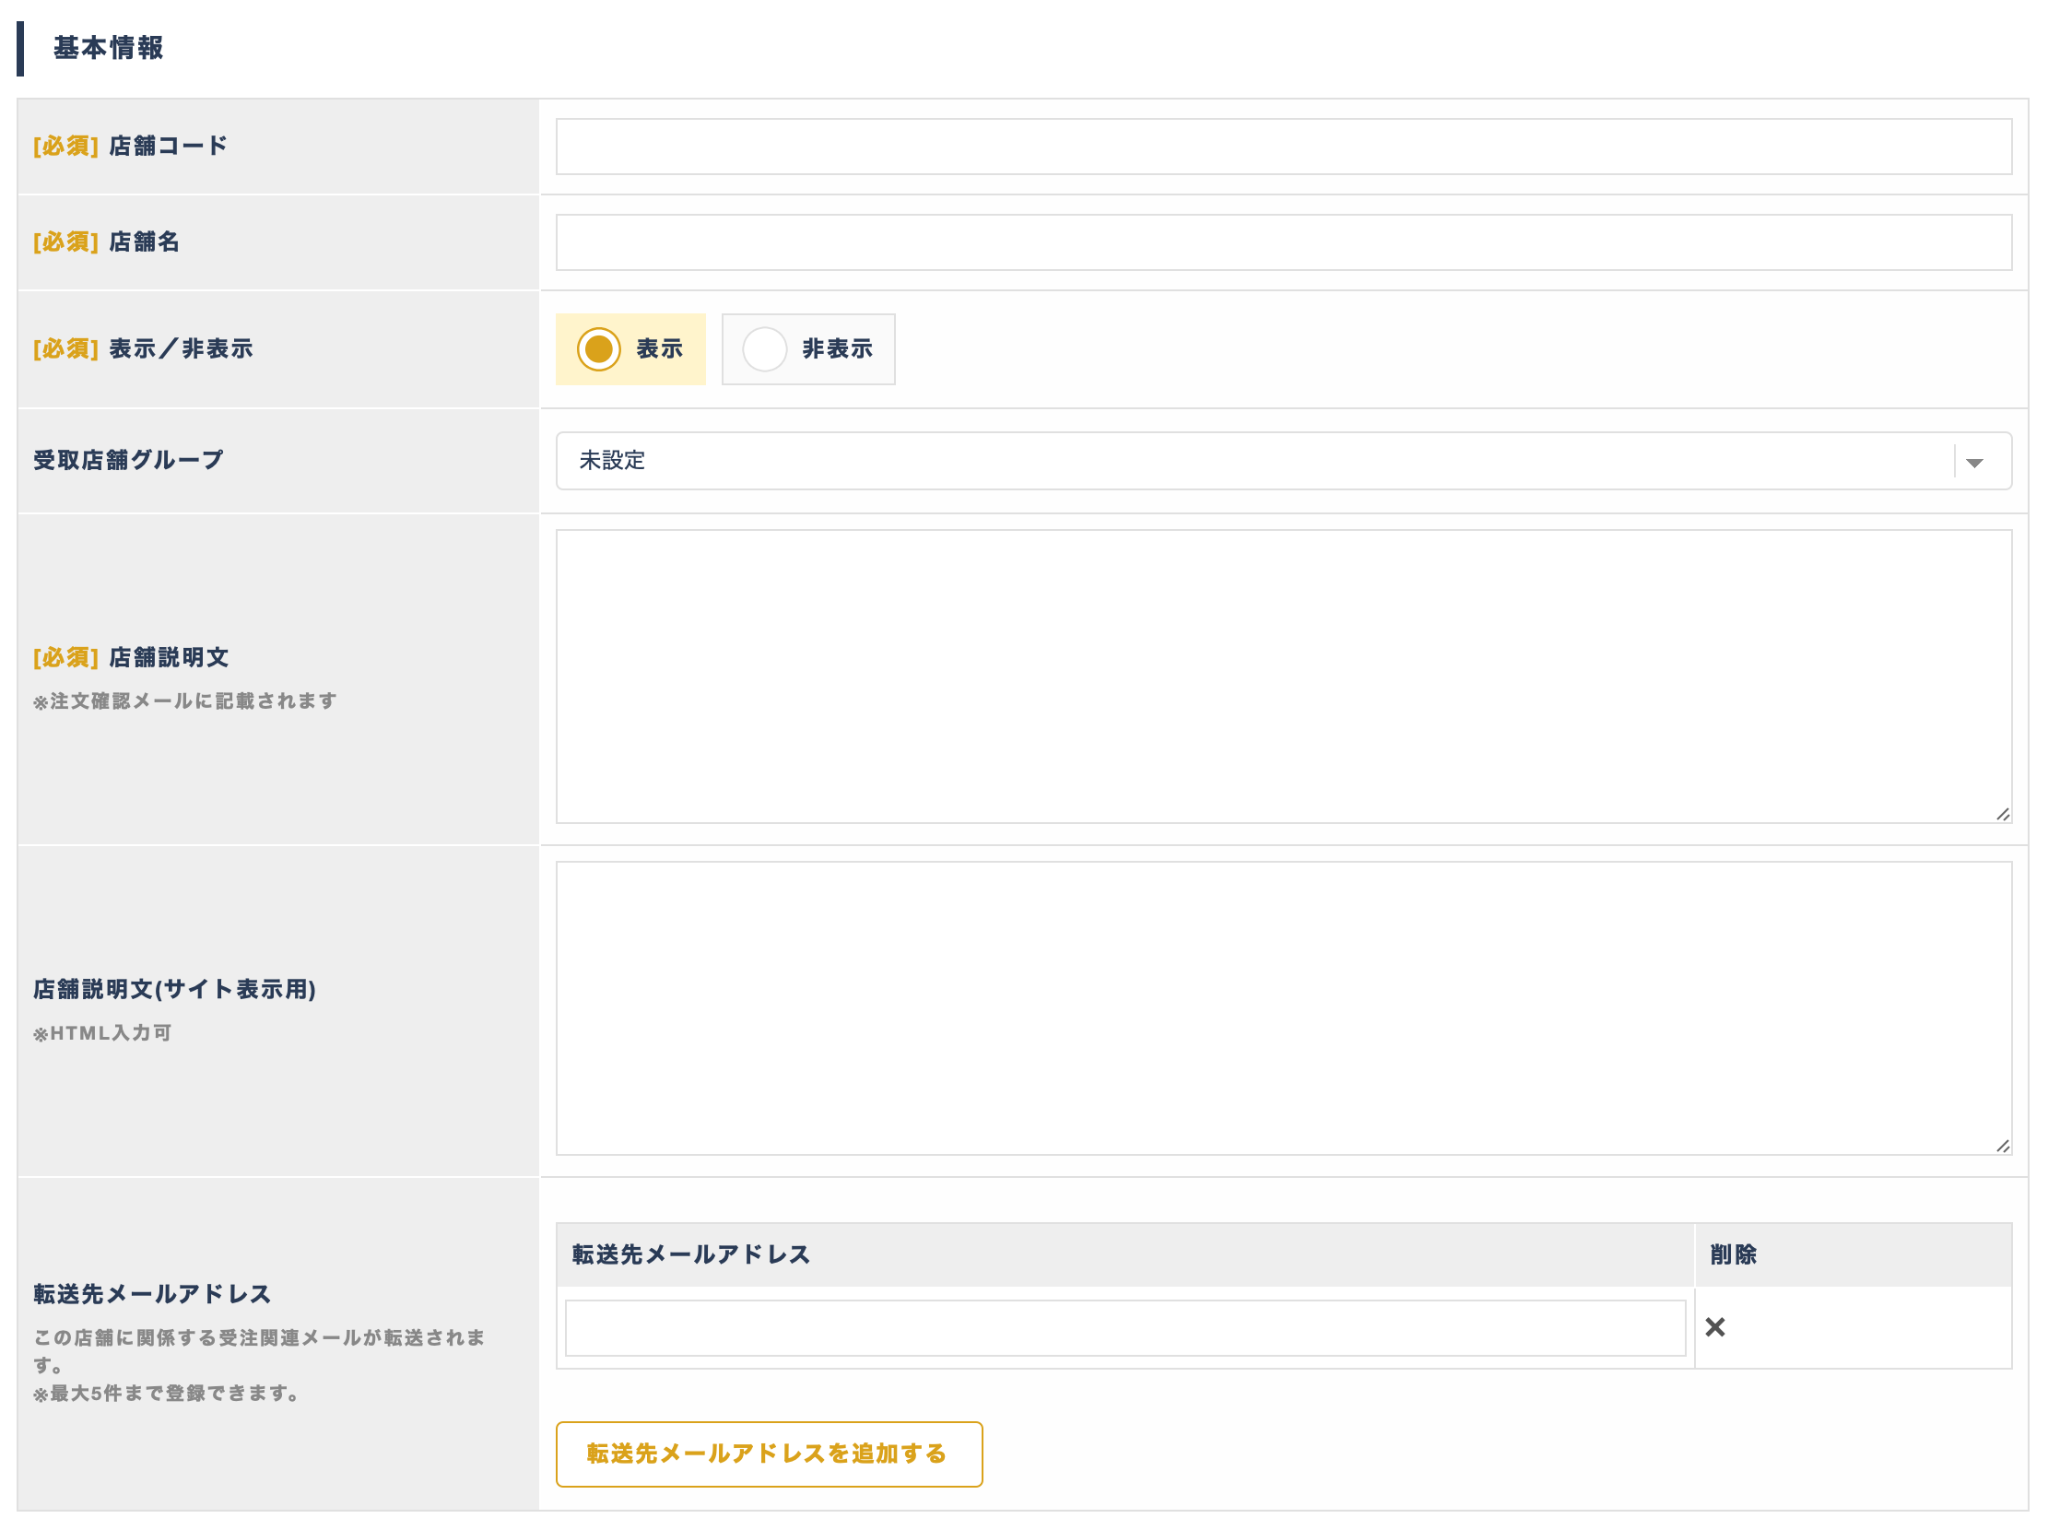The image size is (2048, 1533).
Task: Delete the forwarding email row with X
Action: tap(1714, 1327)
